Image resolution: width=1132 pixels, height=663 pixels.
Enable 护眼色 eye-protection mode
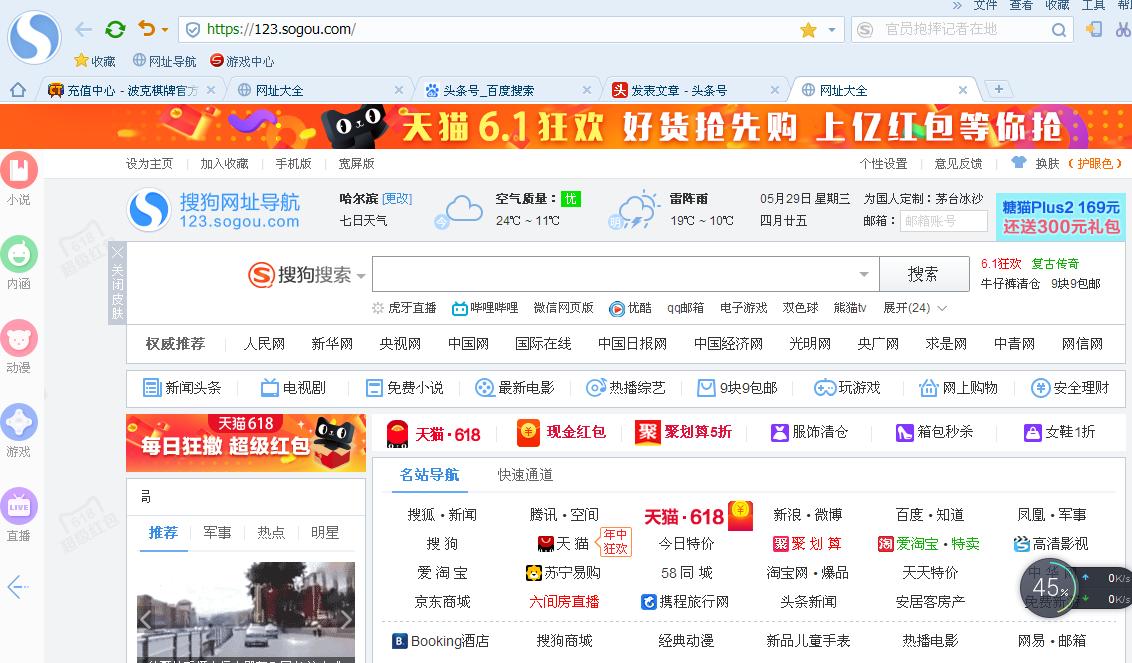click(1097, 163)
